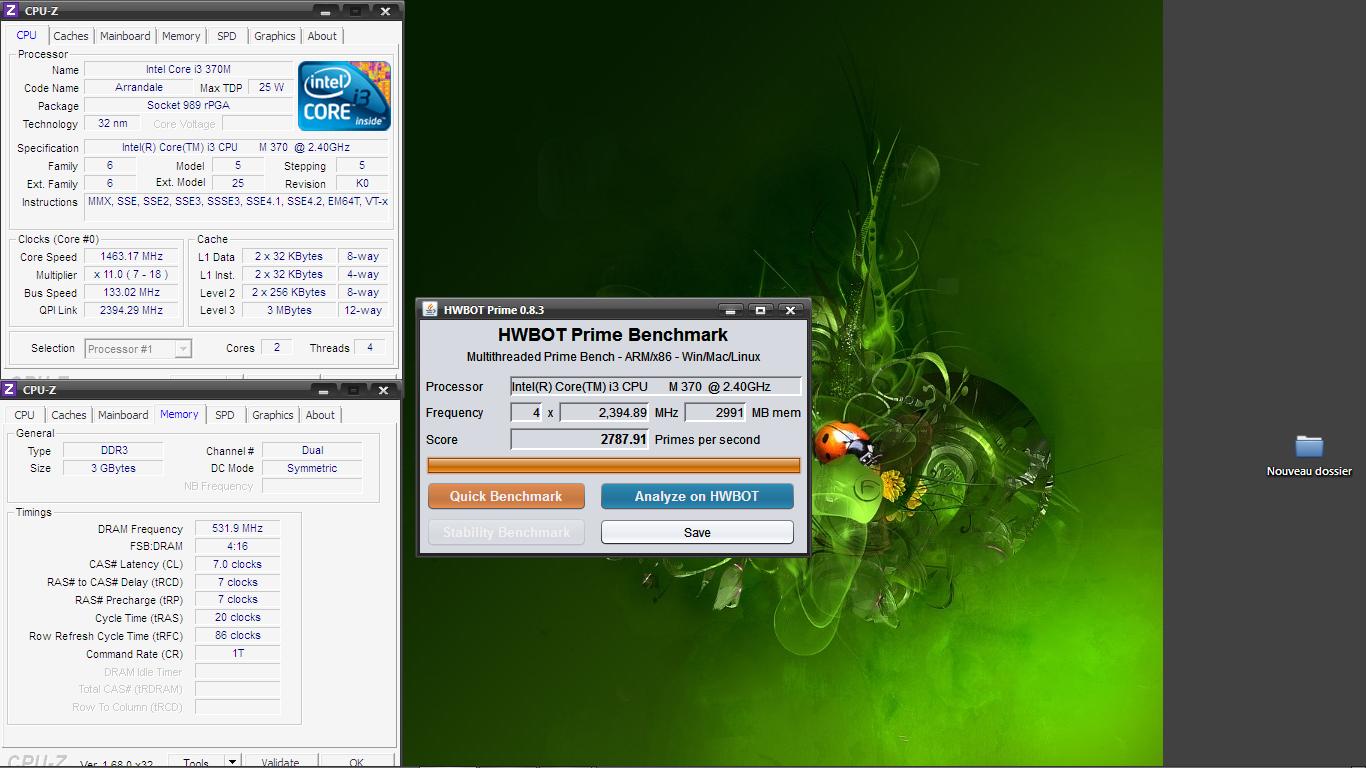Viewport: 1366px width, 768px height.
Task: Click the DRAM Frequency value 531.9 MHz
Action: click(238, 528)
